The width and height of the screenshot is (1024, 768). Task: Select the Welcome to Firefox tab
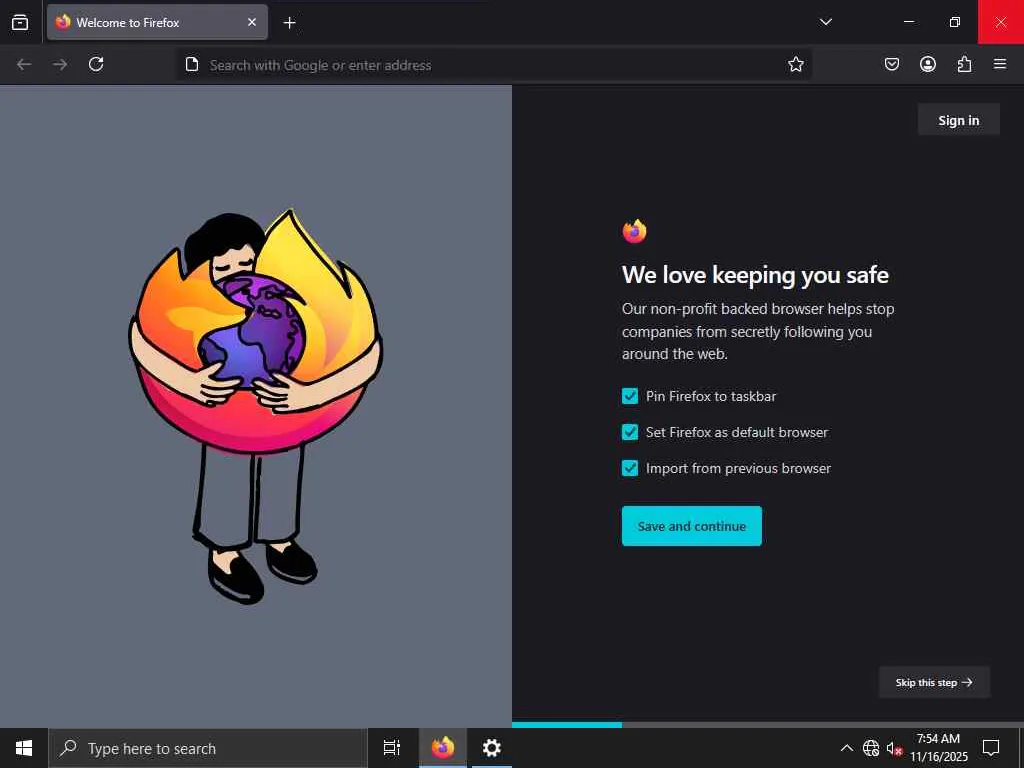pos(157,22)
